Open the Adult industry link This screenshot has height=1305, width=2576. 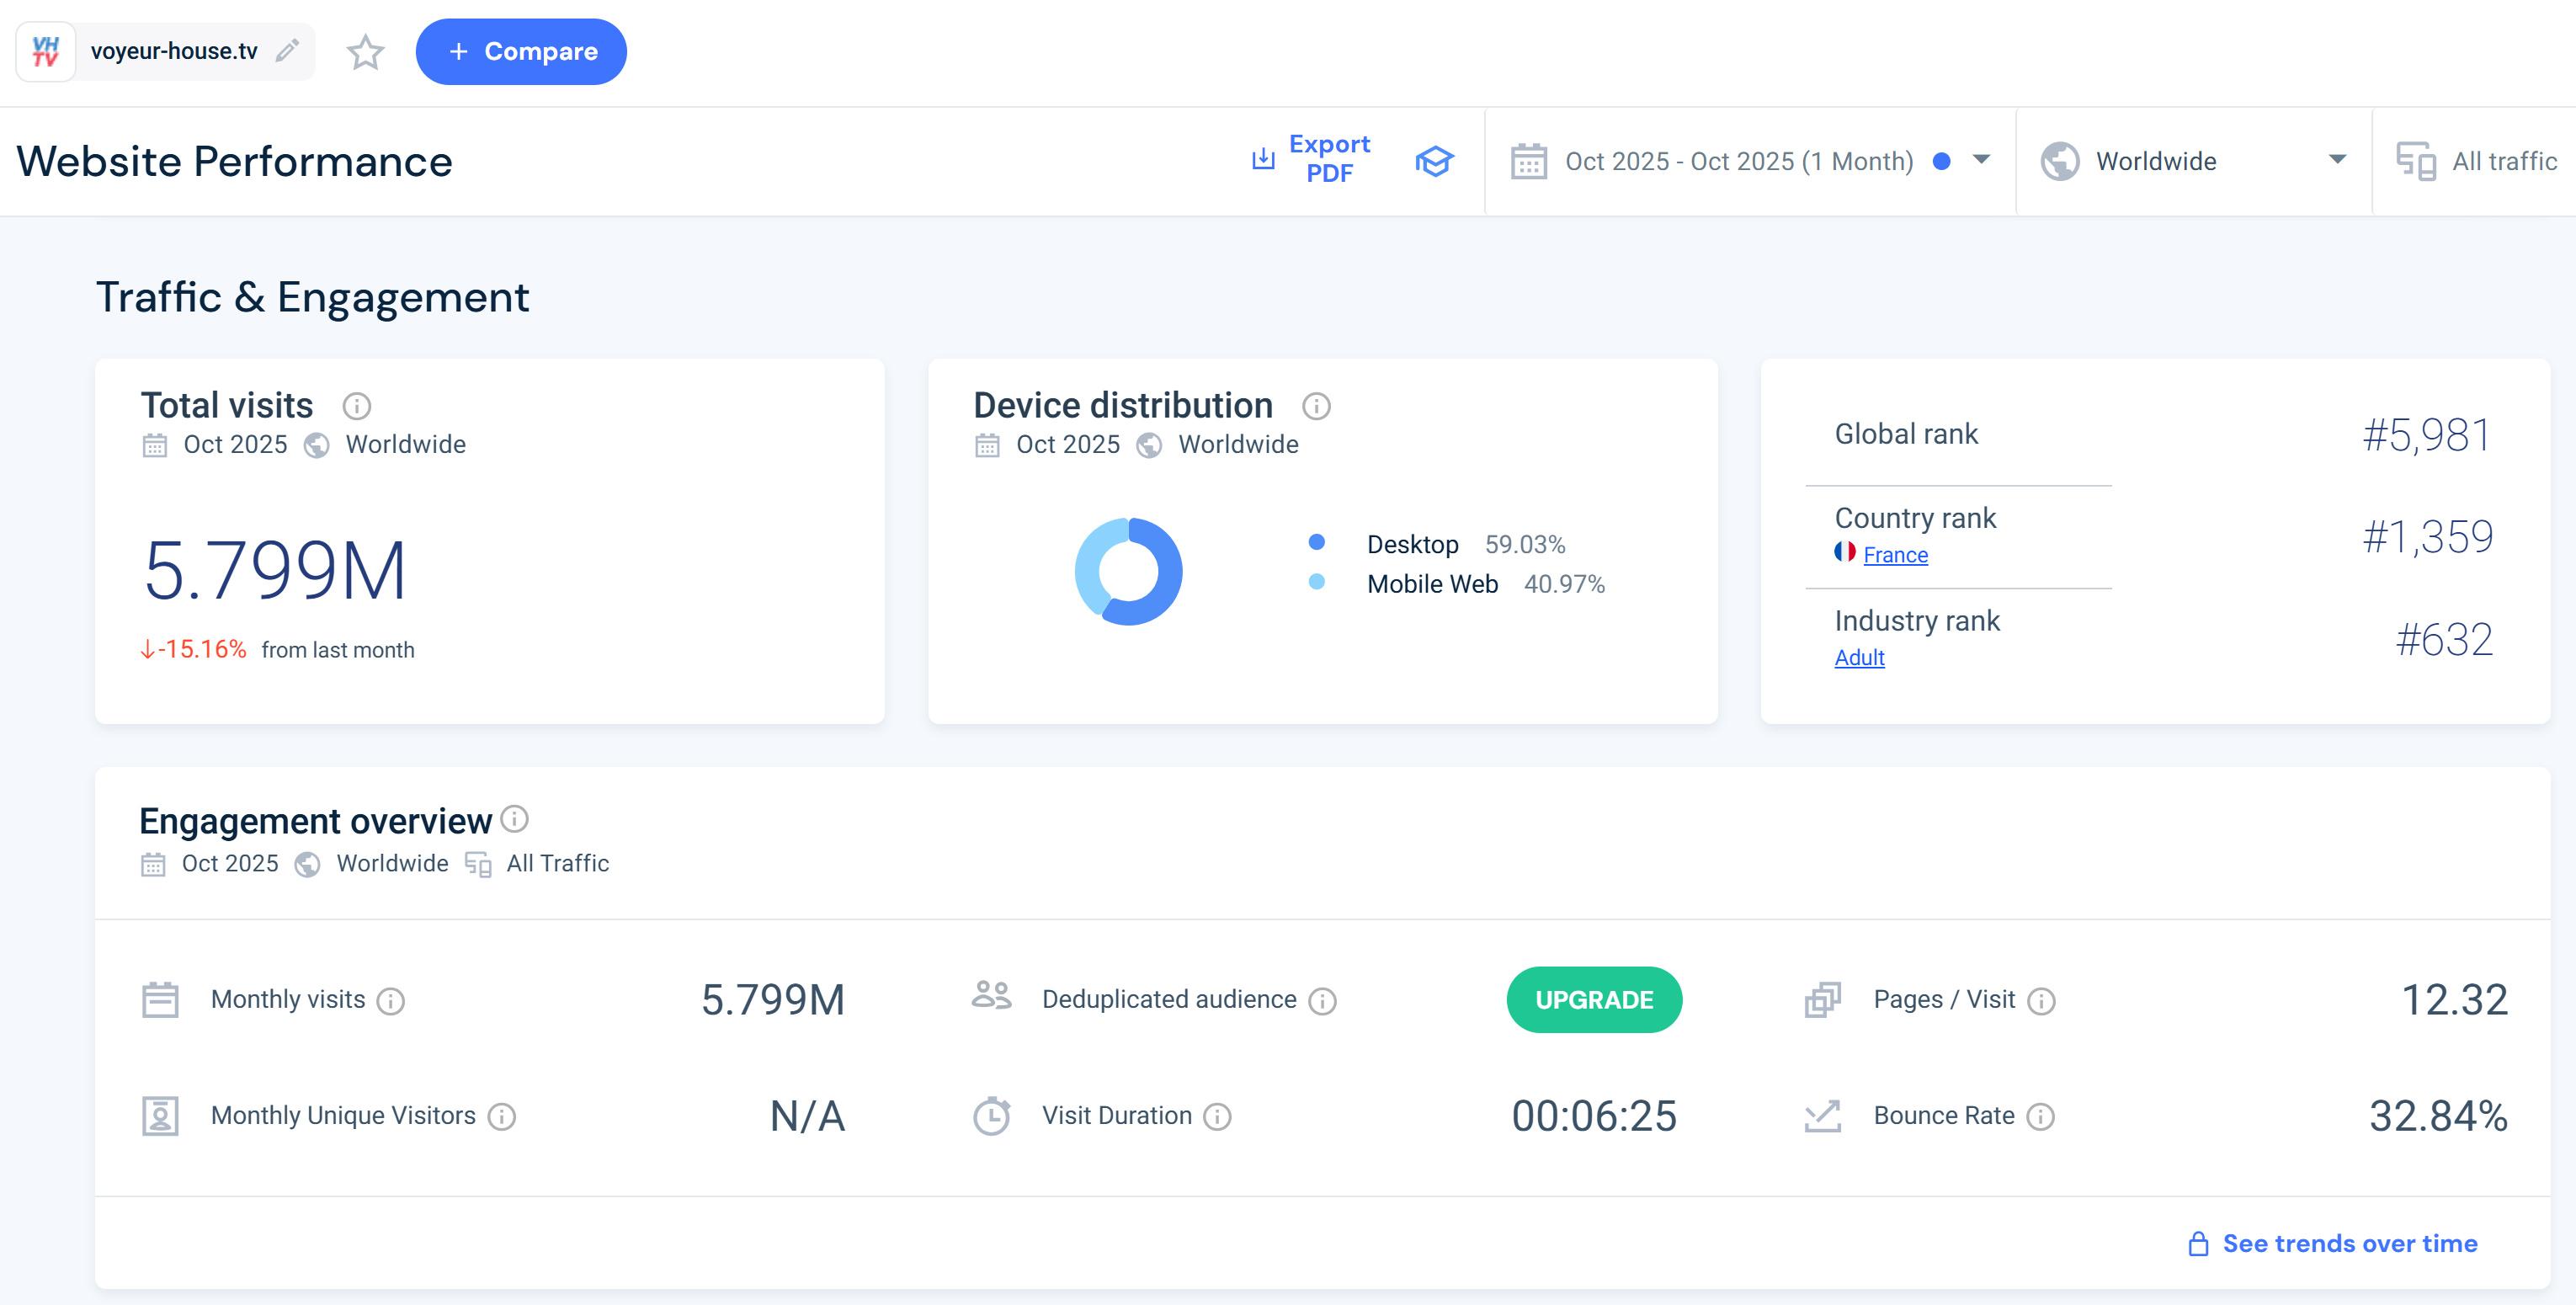coord(1859,658)
